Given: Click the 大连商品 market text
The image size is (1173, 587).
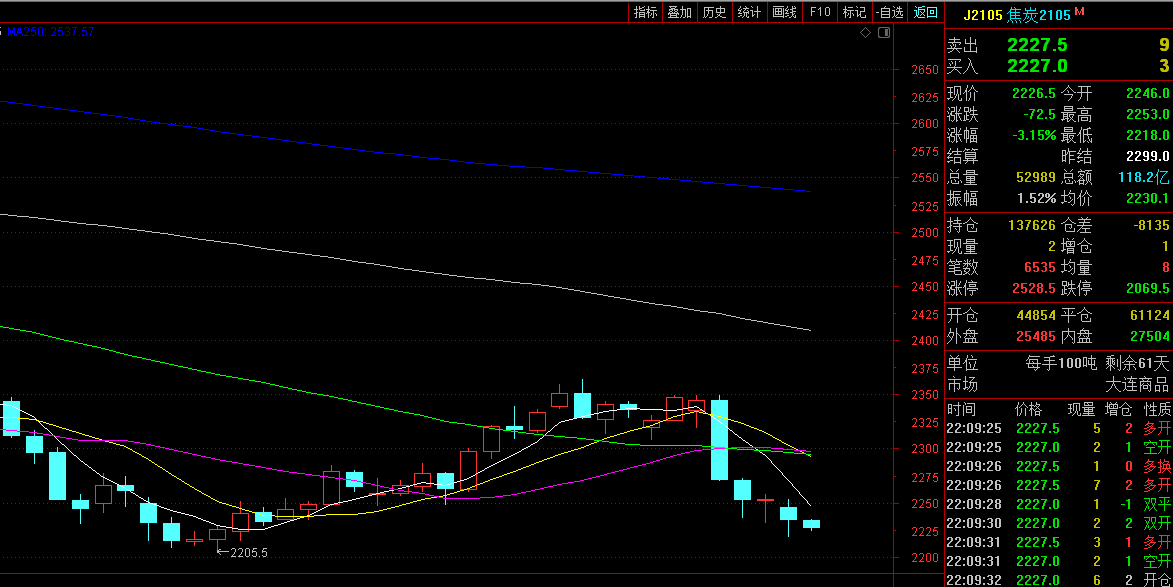Looking at the screenshot, I should pos(1137,384).
